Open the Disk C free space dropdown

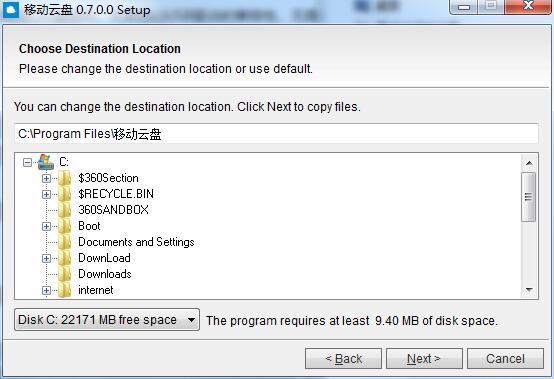point(107,320)
